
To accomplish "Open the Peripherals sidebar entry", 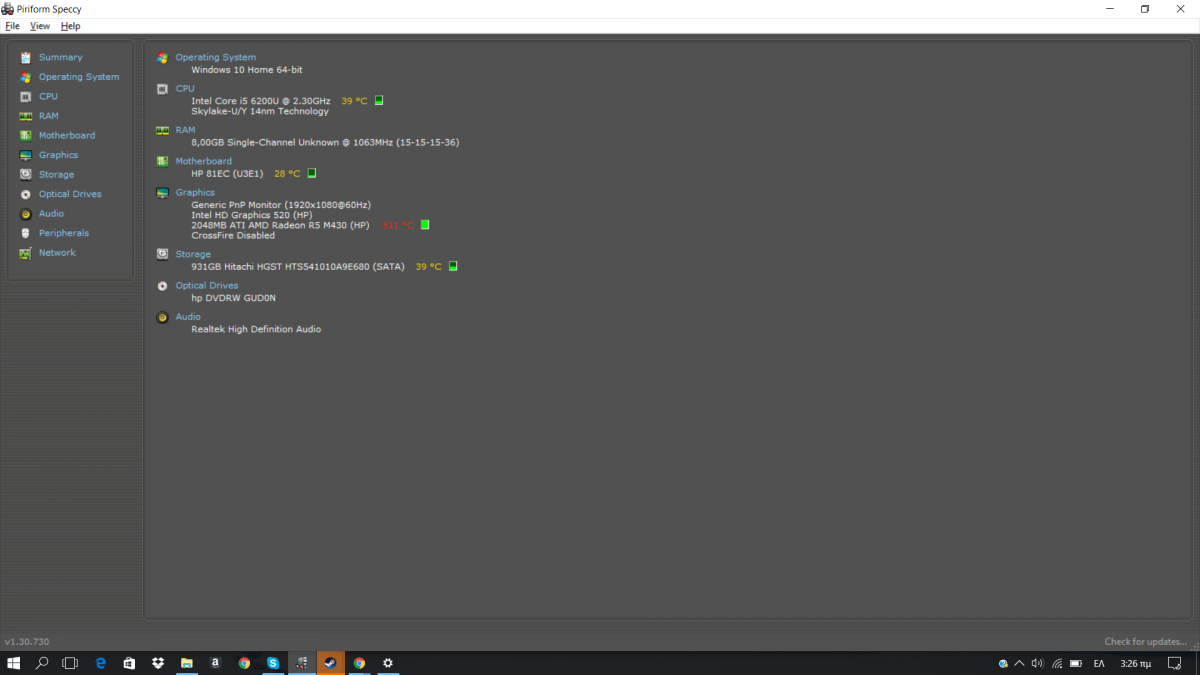I will [63, 233].
